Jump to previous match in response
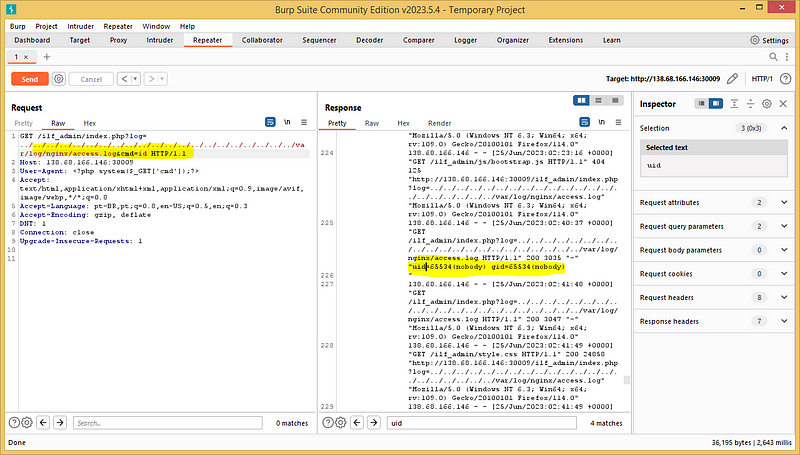800x455 pixels. [x=357, y=422]
